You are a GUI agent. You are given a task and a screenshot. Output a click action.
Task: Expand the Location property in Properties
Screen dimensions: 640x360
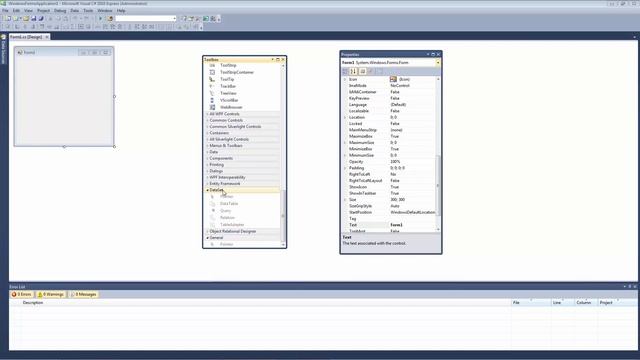345,117
